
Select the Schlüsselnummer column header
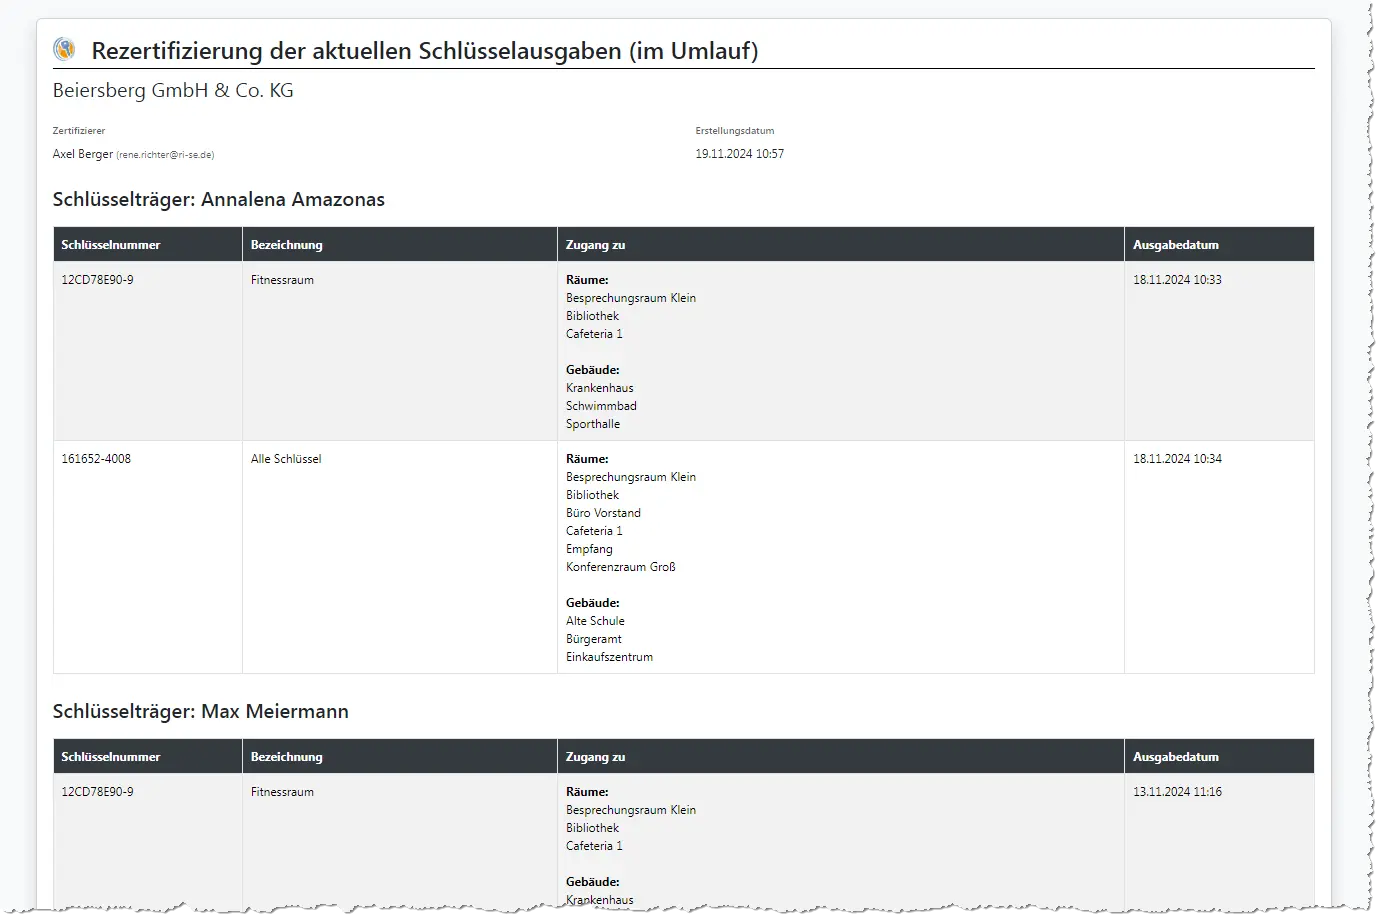[x=110, y=244]
